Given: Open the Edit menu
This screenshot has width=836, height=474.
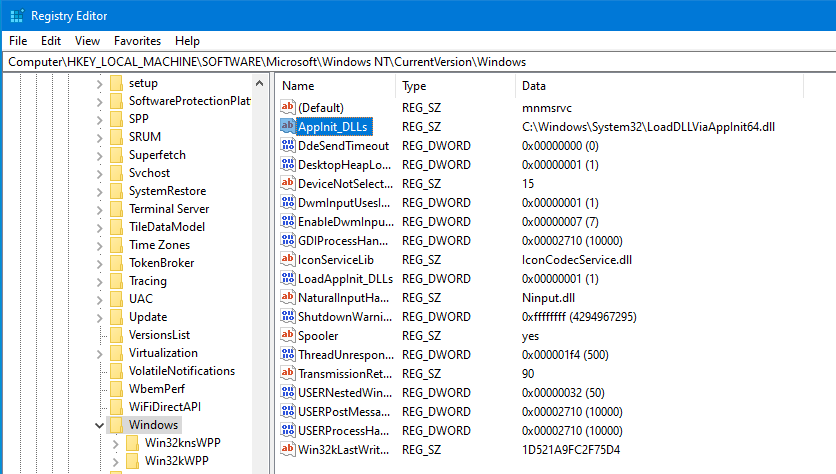Looking at the screenshot, I should click(x=51, y=41).
